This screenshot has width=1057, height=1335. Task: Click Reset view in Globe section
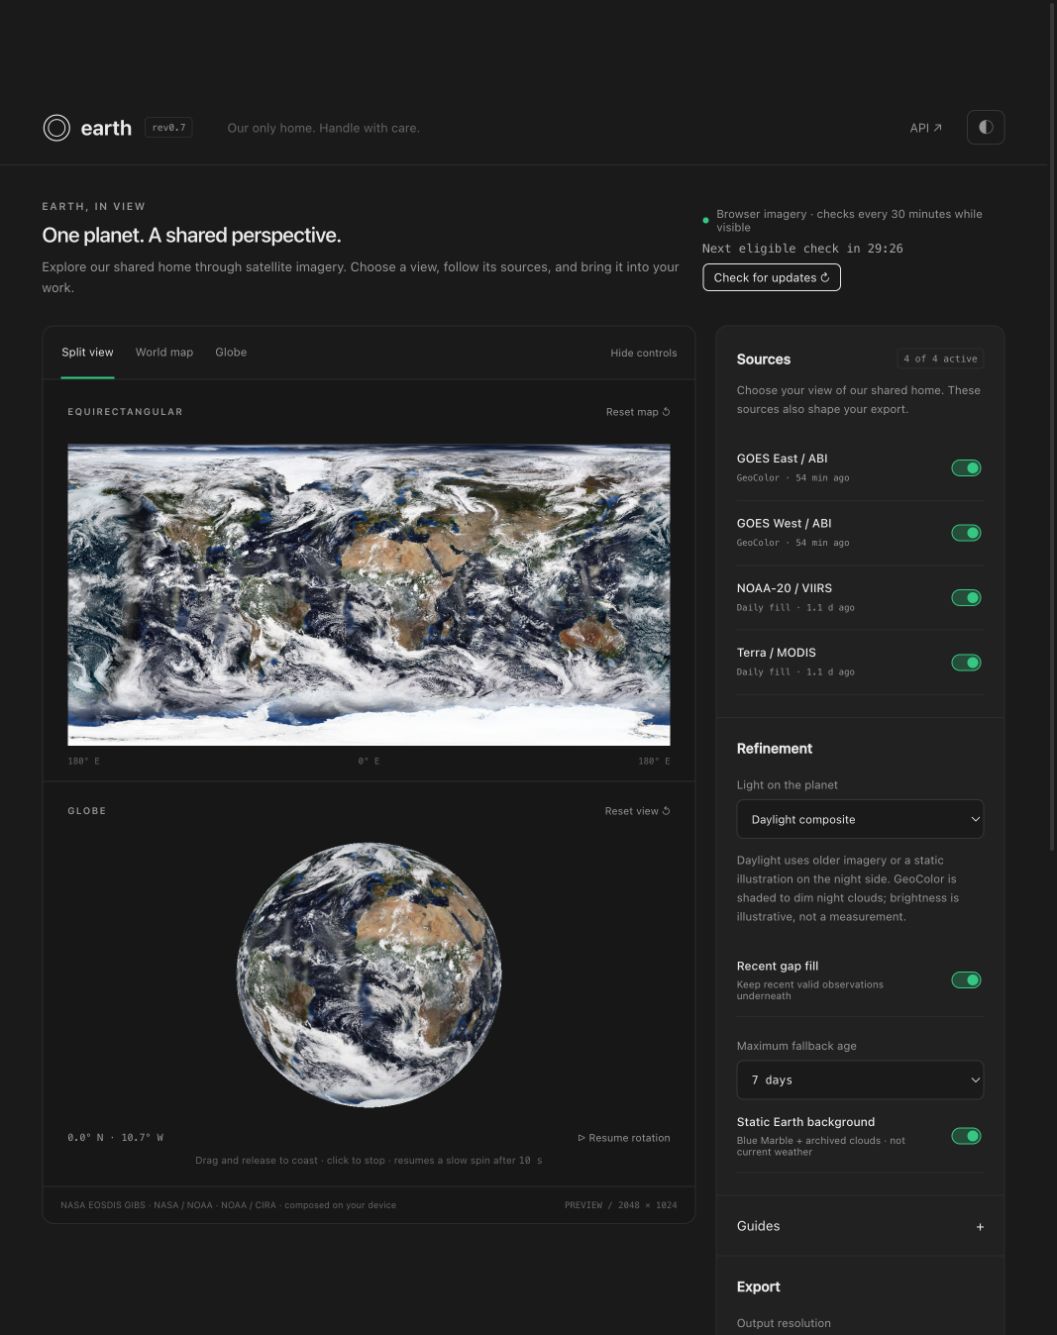pos(637,811)
